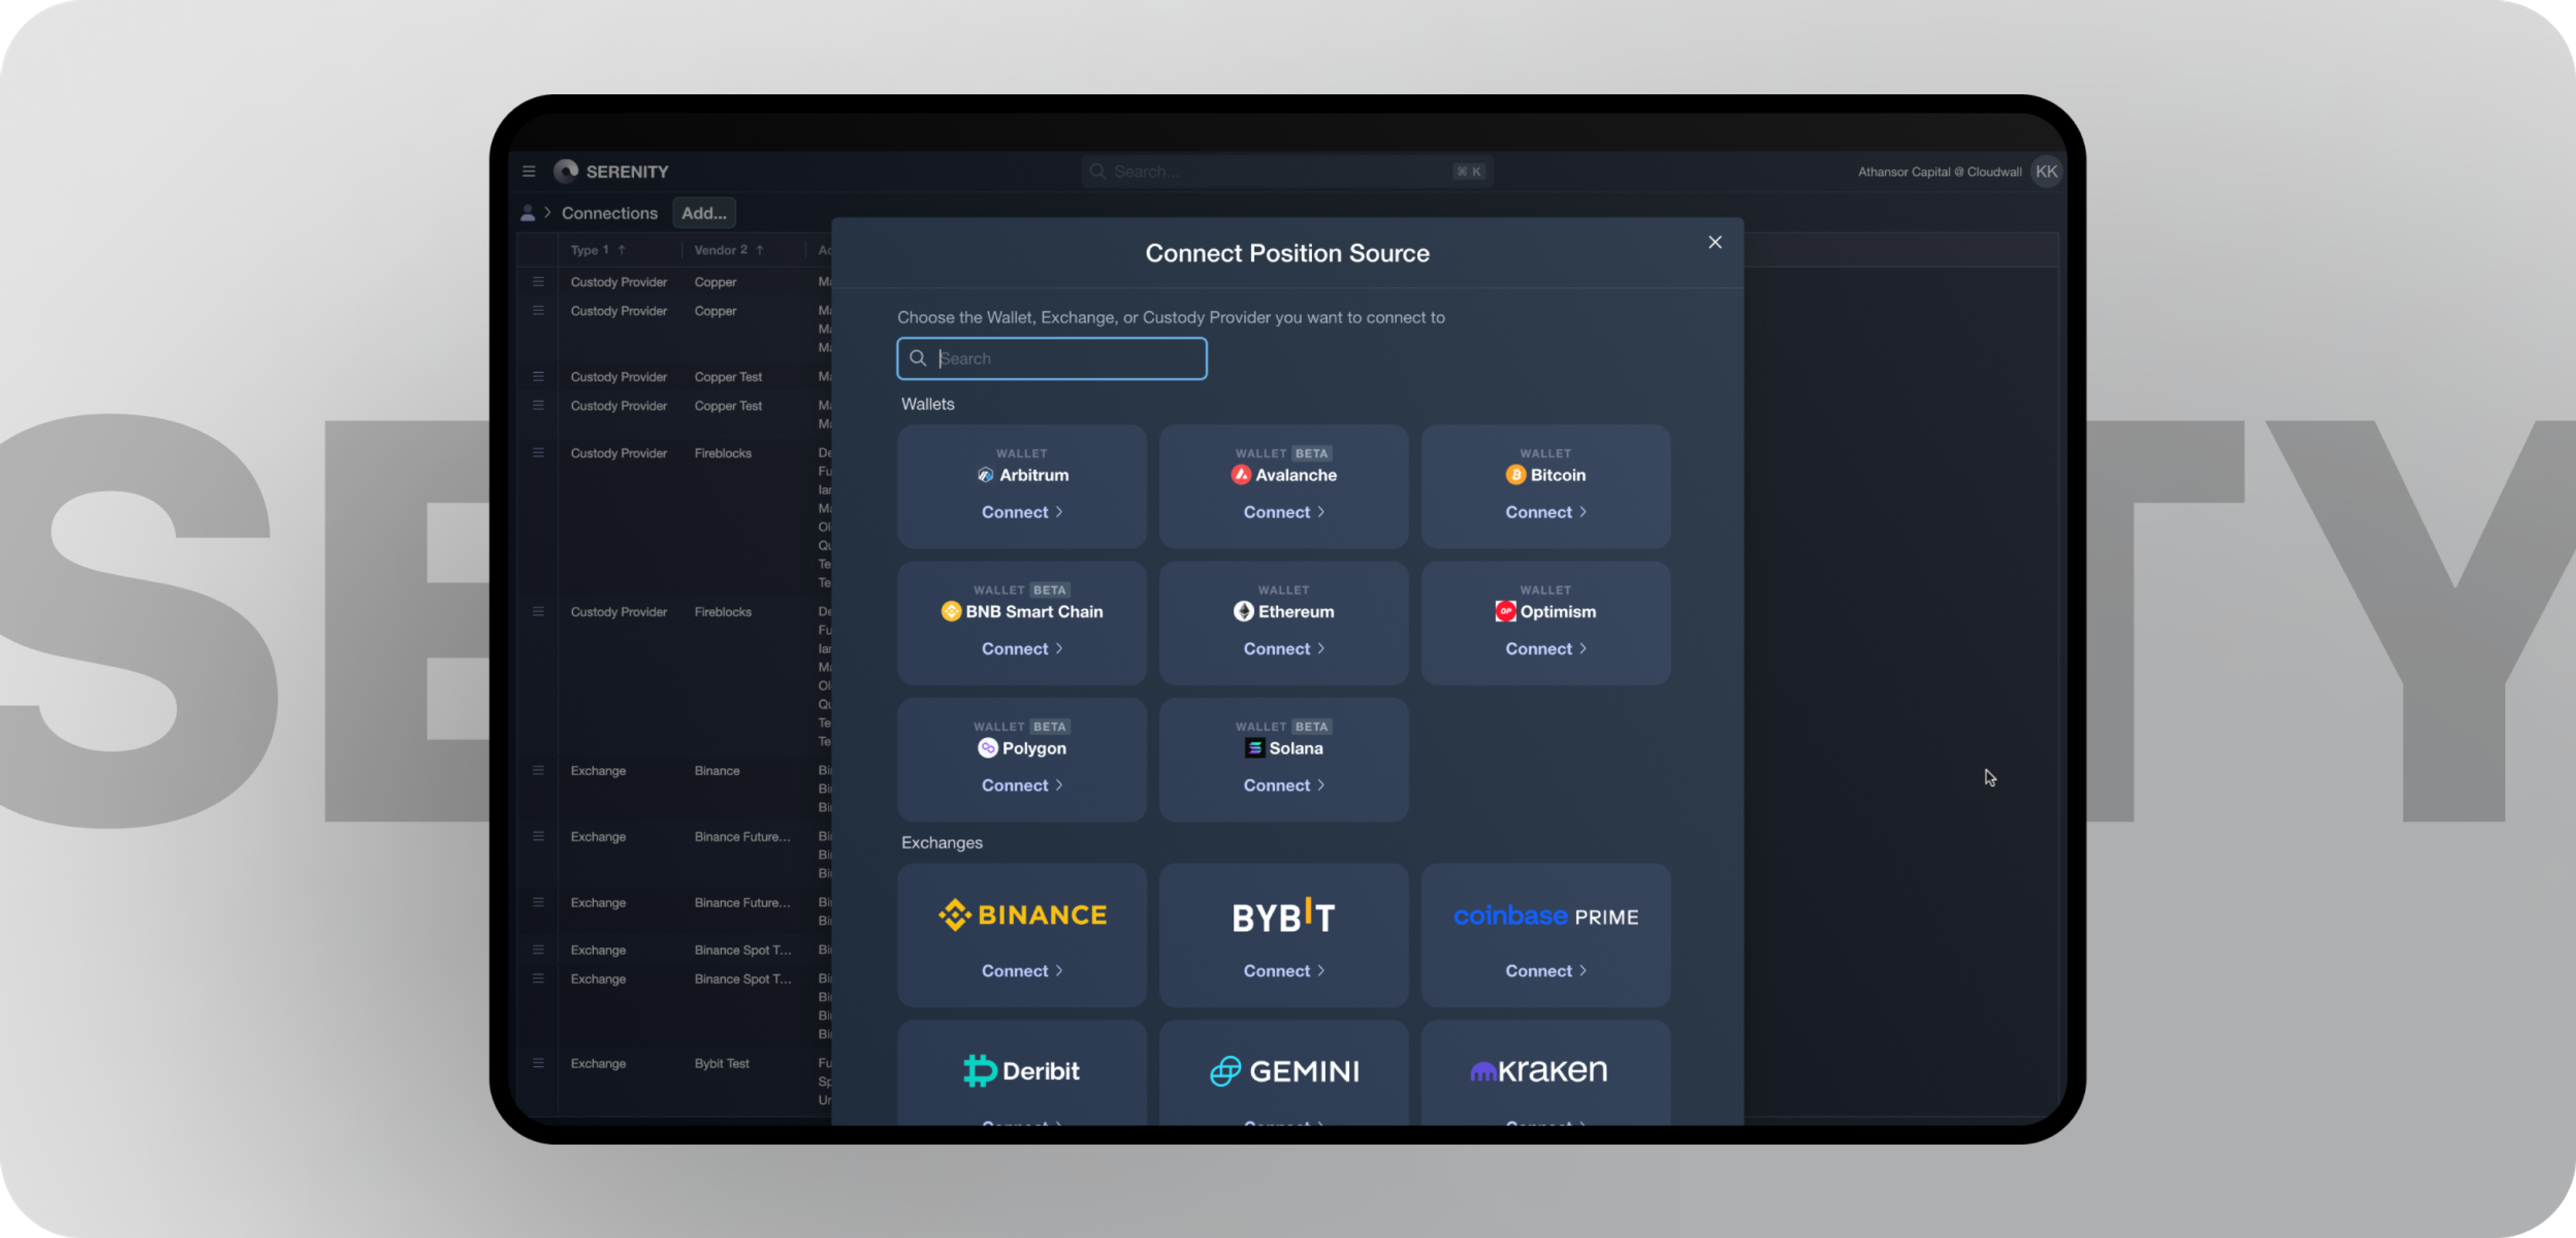Click the Ethereum wallet icon

point(1240,611)
